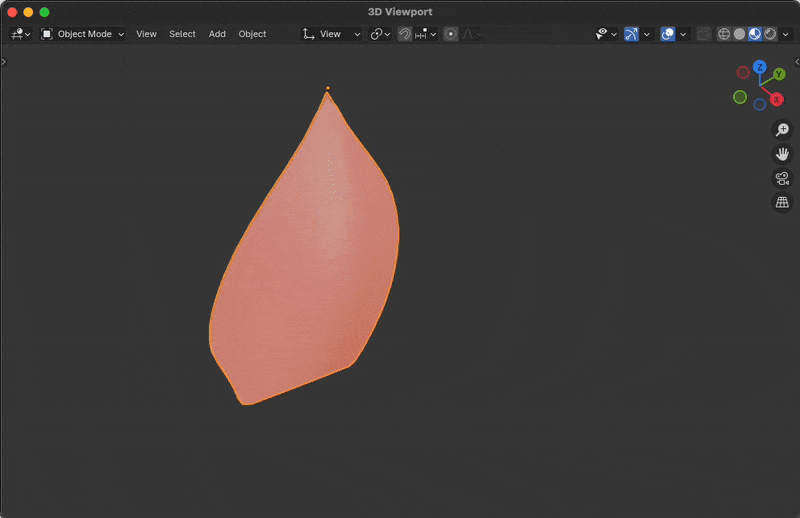Open the Select menu
This screenshot has width=800, height=518.
(x=182, y=34)
